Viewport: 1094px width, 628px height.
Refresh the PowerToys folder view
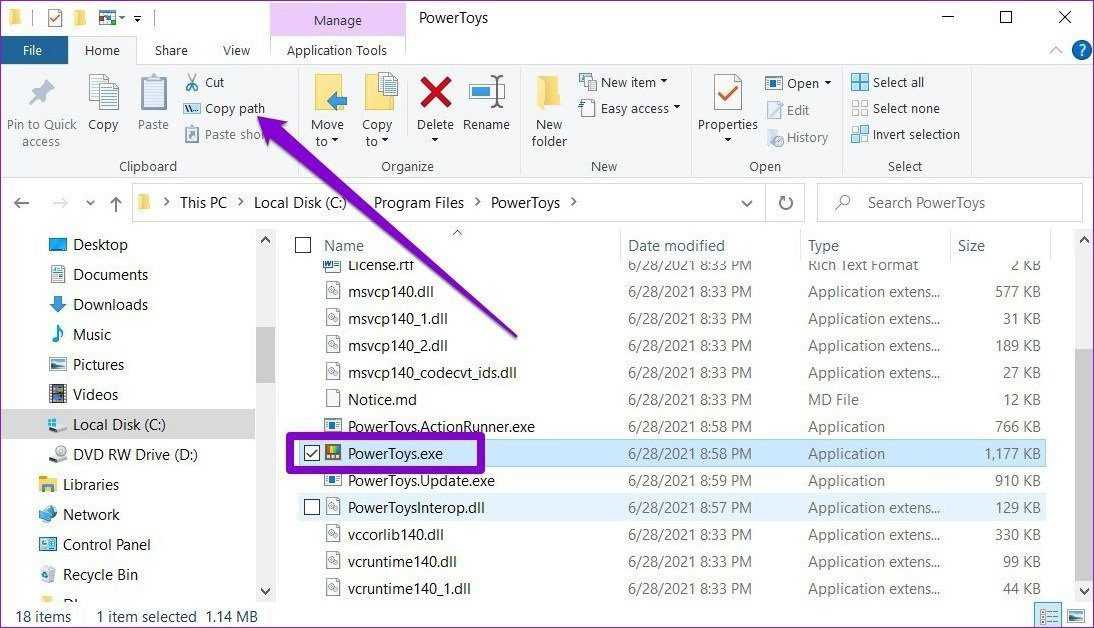click(x=785, y=203)
